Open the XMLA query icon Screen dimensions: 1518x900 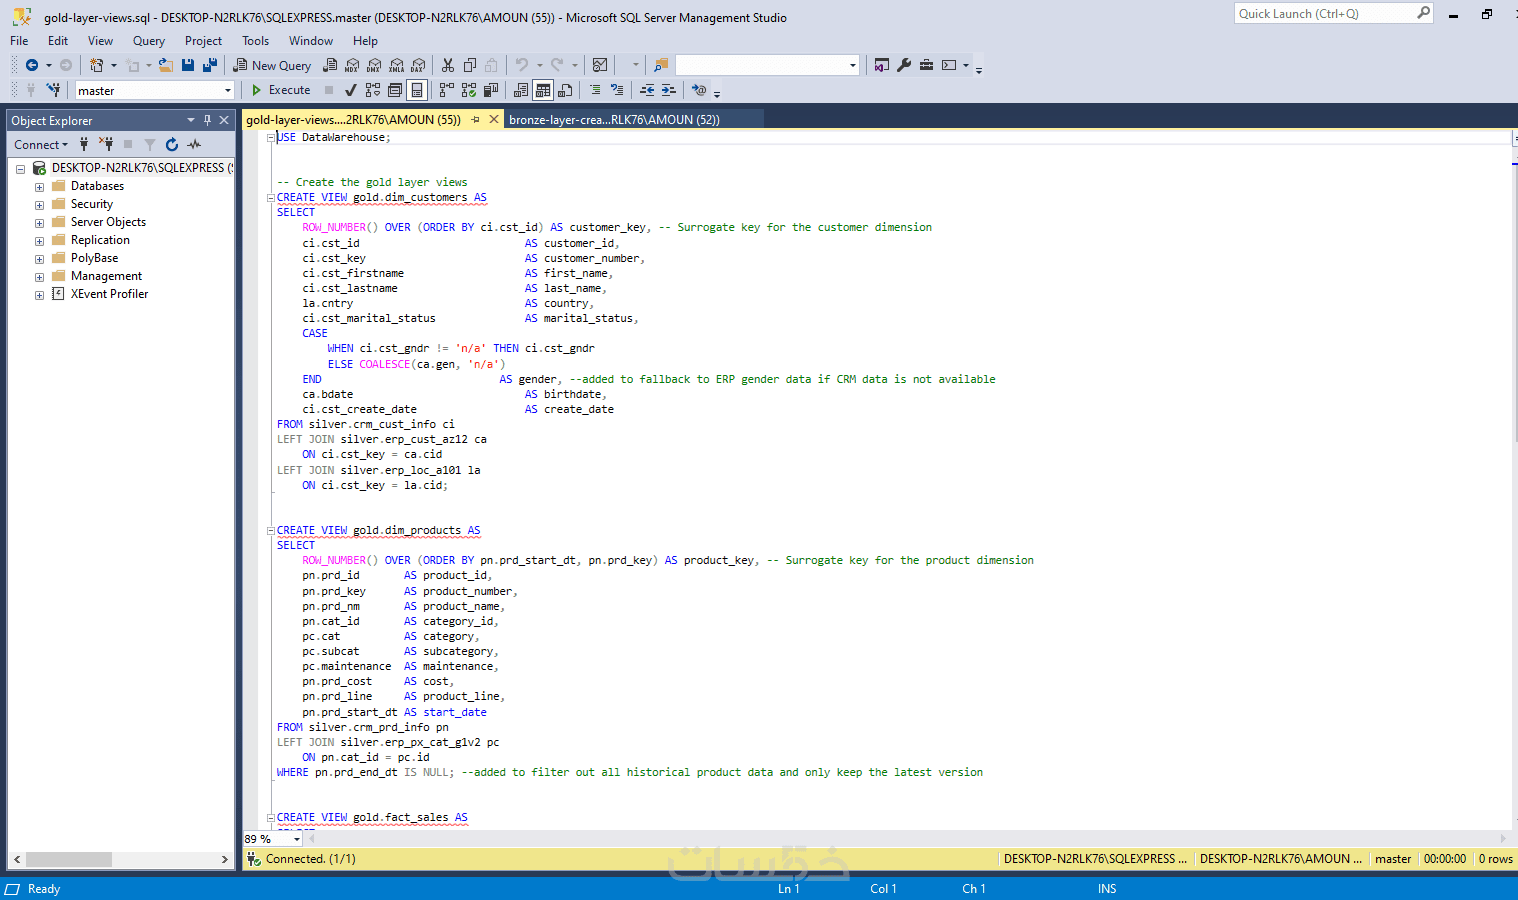tap(397, 65)
